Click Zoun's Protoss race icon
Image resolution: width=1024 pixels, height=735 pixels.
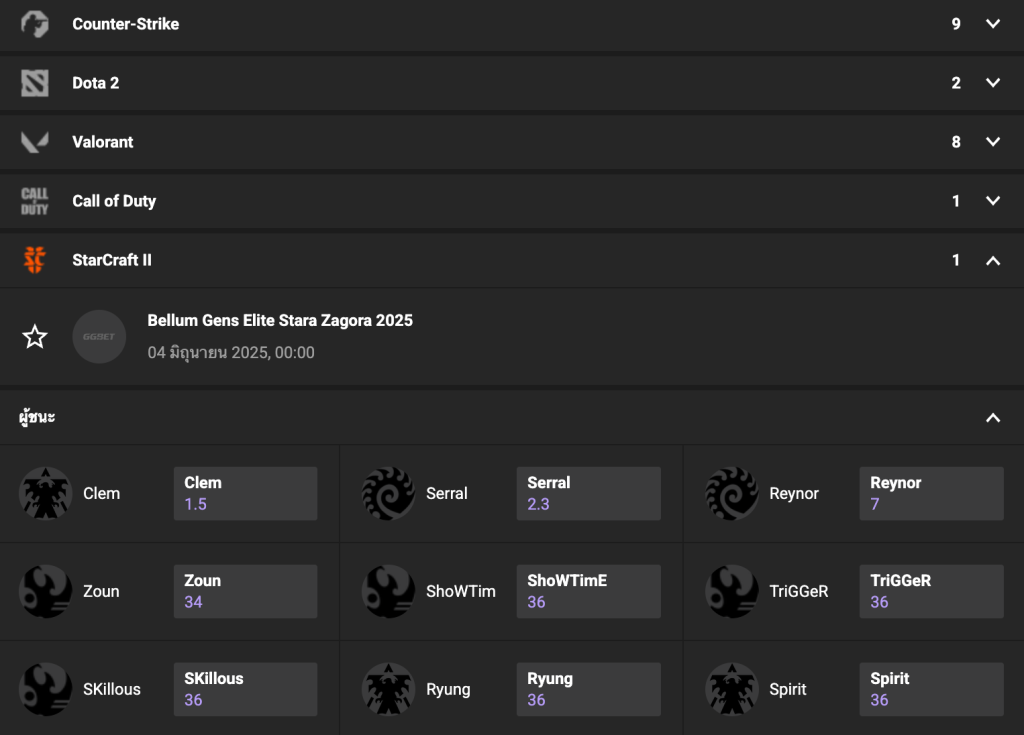[x=45, y=591]
